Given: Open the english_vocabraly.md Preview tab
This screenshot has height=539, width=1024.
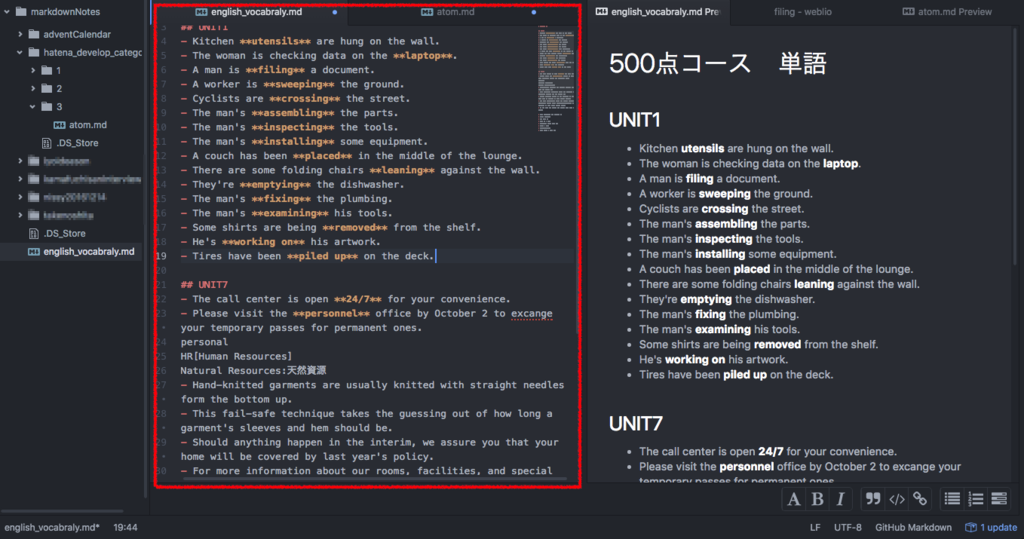Looking at the screenshot, I should (658, 12).
